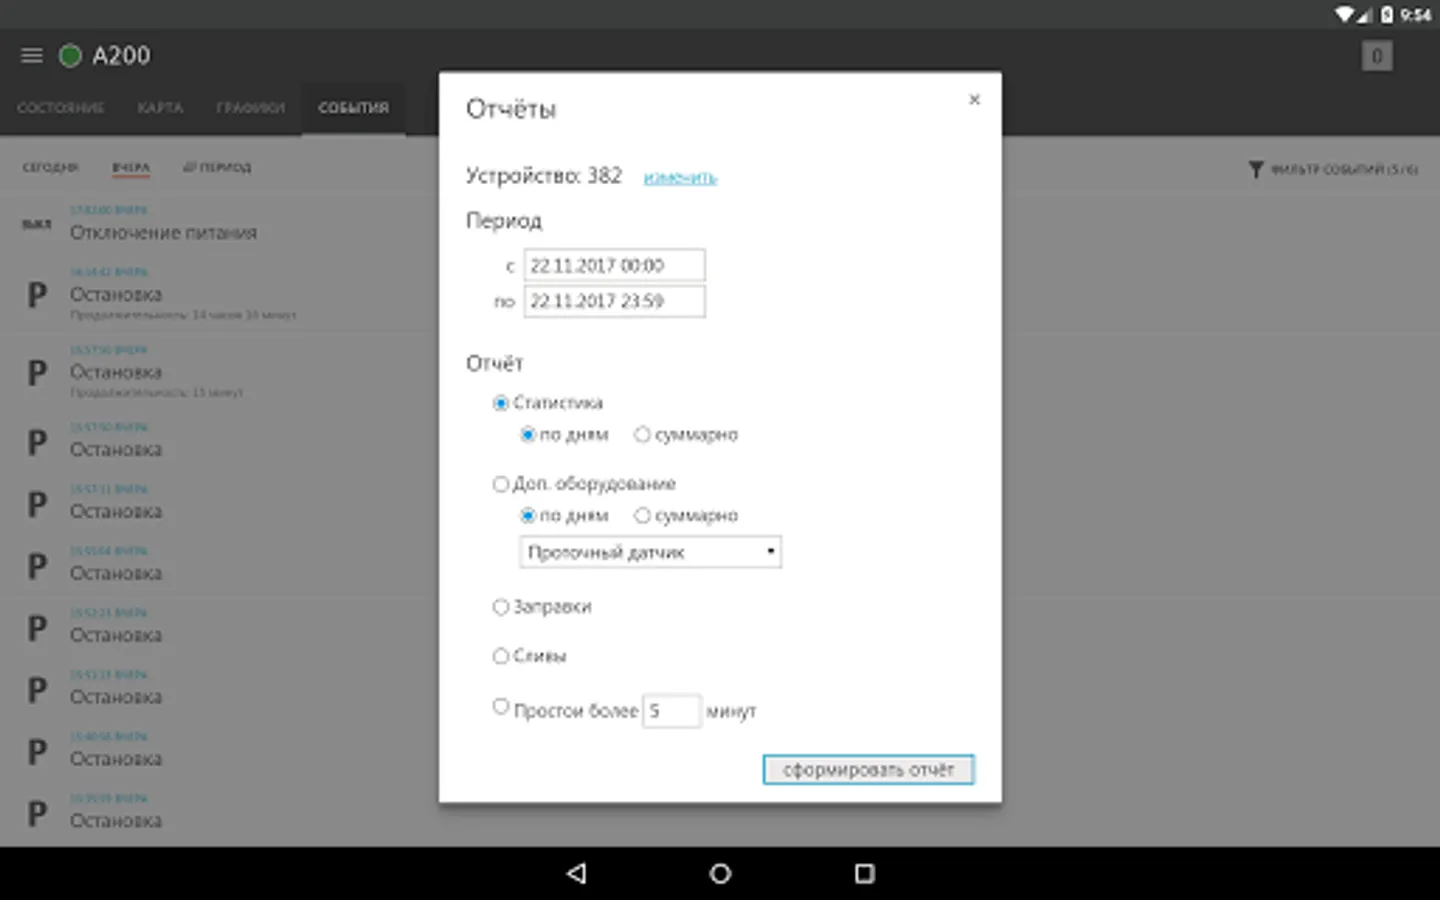Screen dimensions: 1440x900
Task: Click the изменить device link
Action: (x=680, y=177)
